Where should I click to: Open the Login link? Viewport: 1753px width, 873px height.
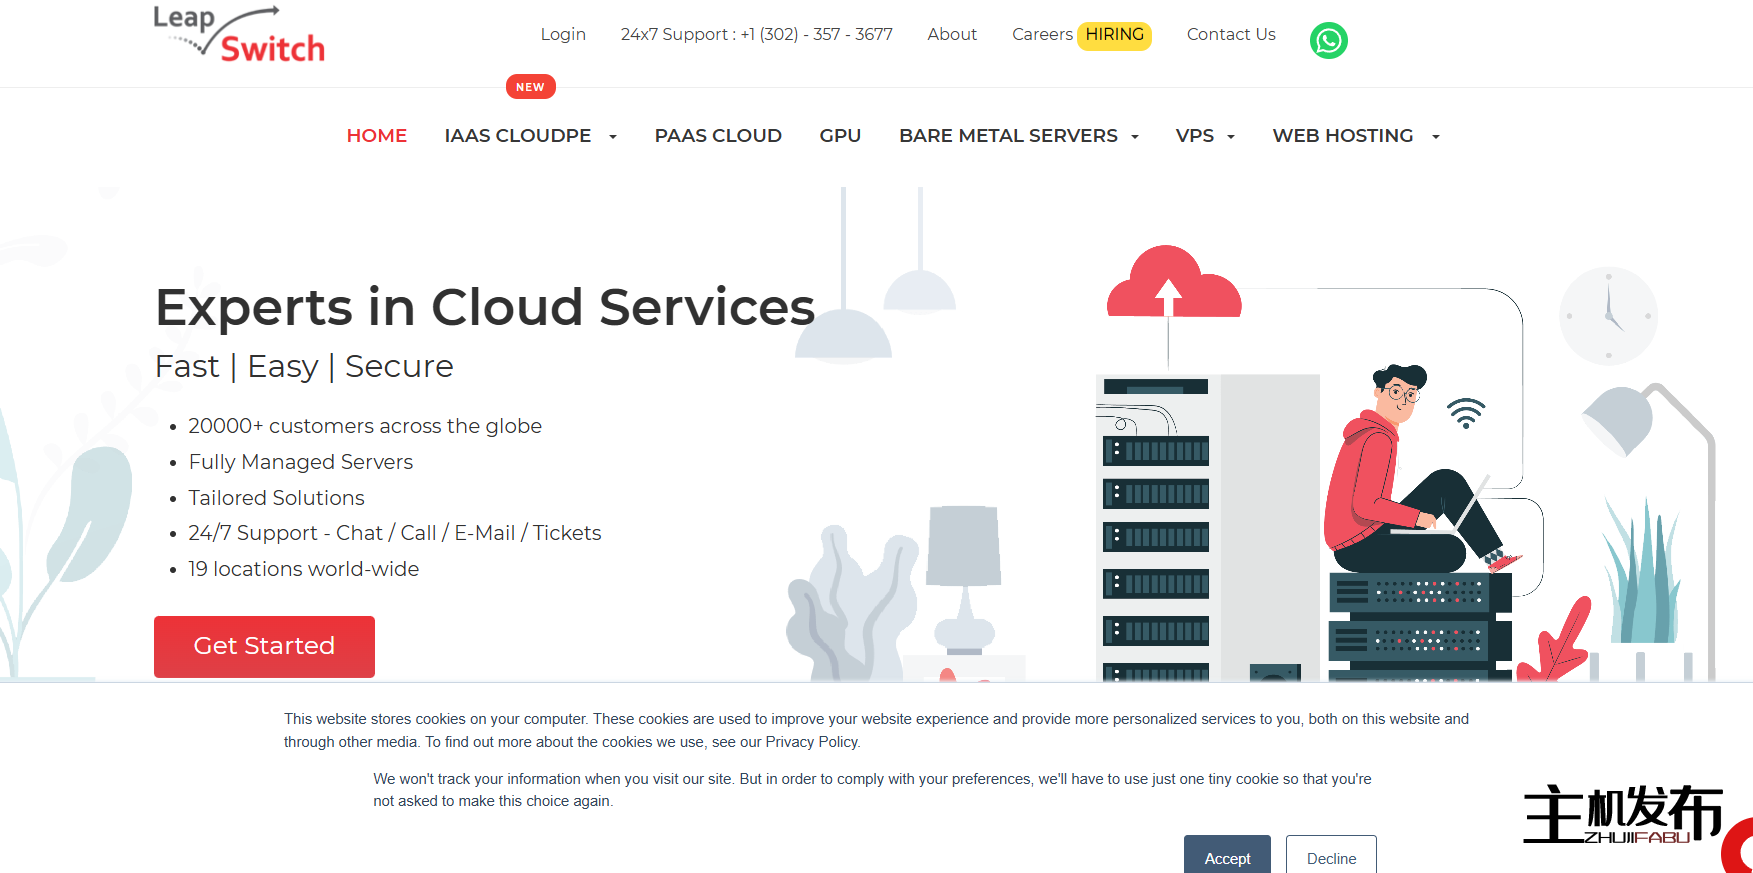coord(563,35)
